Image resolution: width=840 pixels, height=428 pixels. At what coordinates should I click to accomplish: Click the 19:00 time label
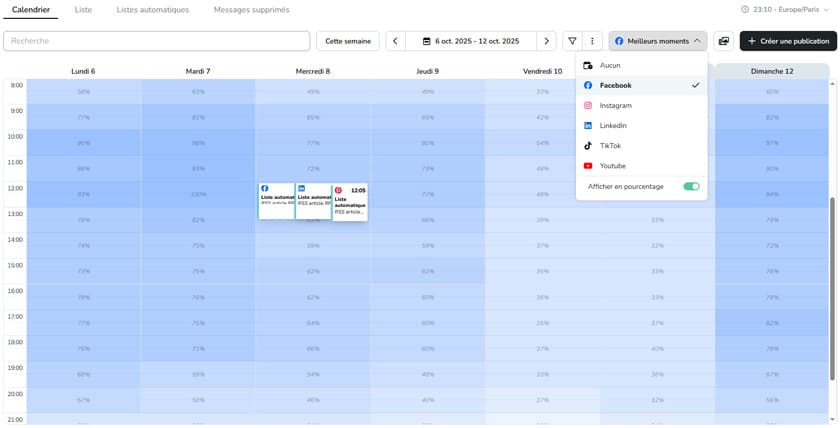click(x=16, y=368)
